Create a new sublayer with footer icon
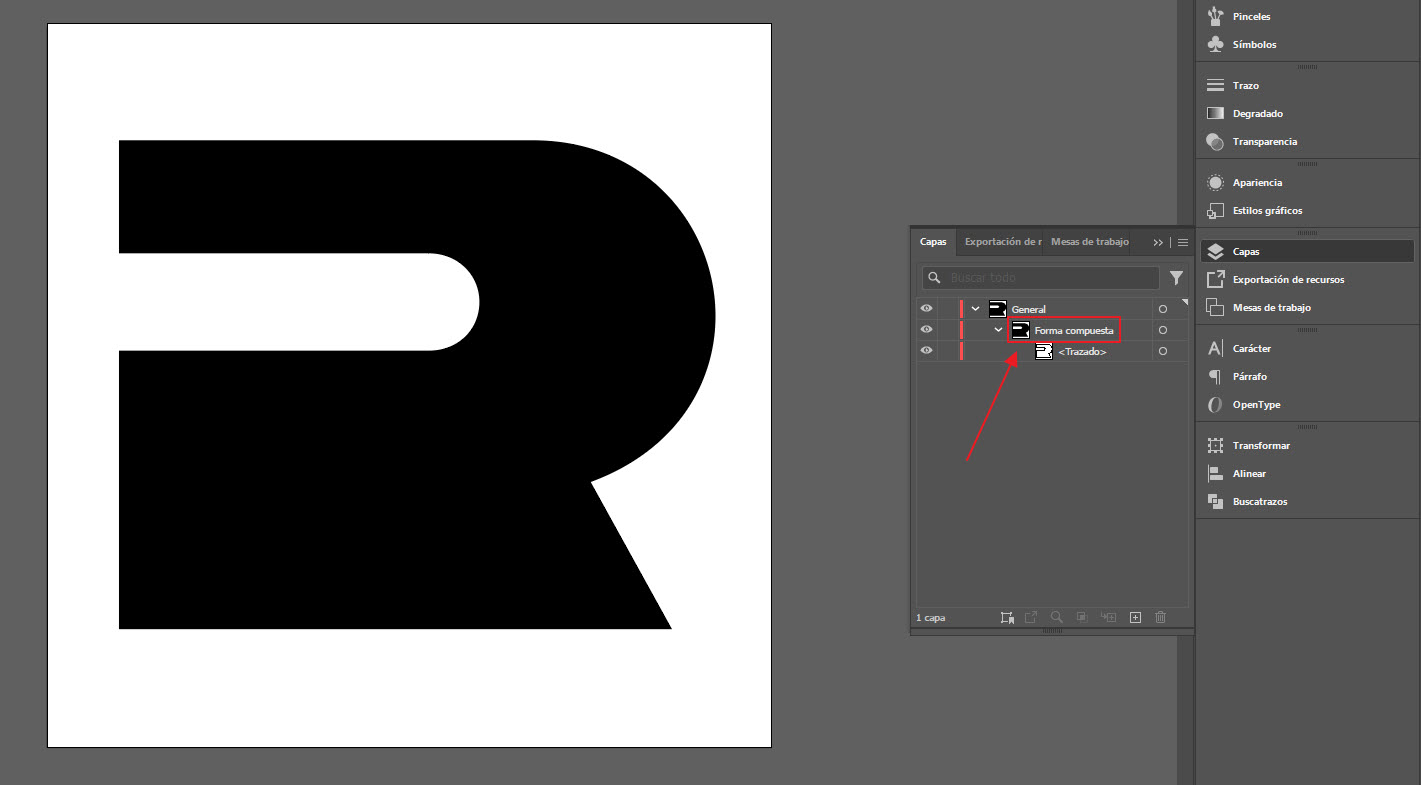 click(1108, 618)
